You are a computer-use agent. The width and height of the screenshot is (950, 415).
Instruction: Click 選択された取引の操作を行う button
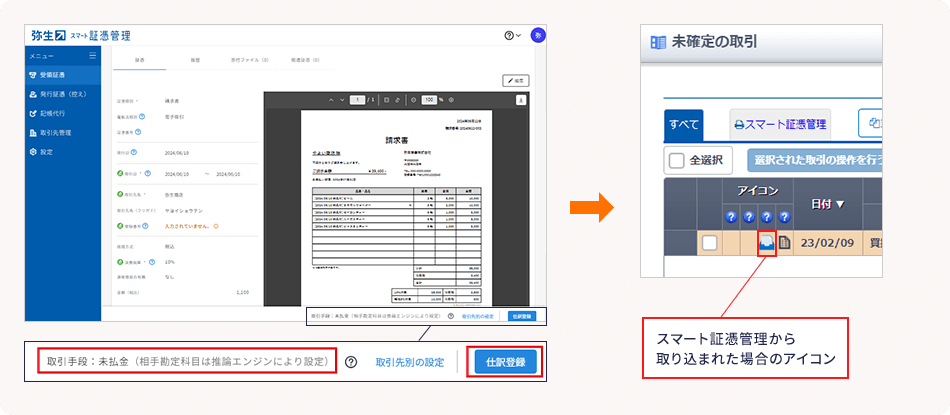(814, 161)
